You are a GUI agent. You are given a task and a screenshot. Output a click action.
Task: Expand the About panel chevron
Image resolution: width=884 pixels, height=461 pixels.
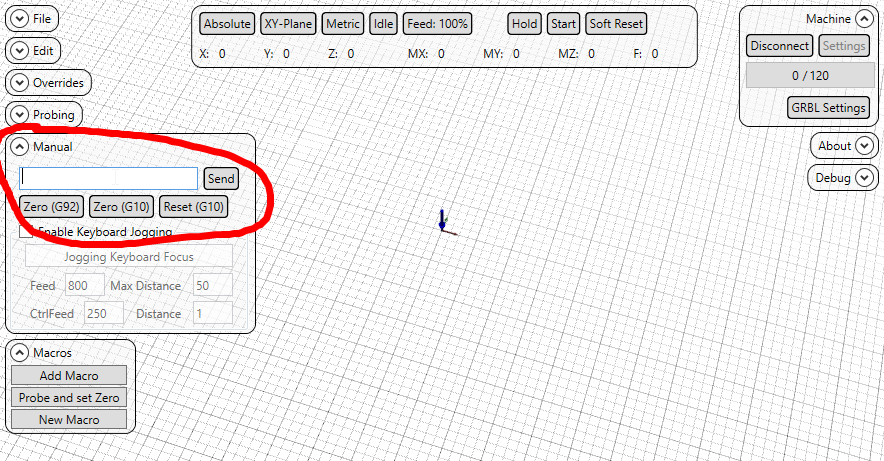pos(864,146)
